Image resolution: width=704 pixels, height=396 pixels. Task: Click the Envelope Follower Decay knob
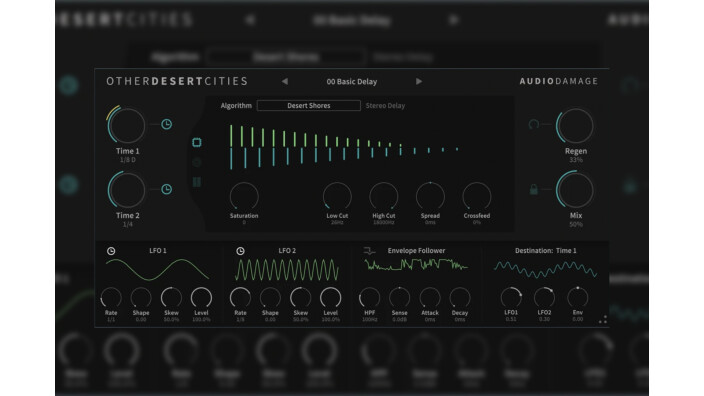(460, 297)
